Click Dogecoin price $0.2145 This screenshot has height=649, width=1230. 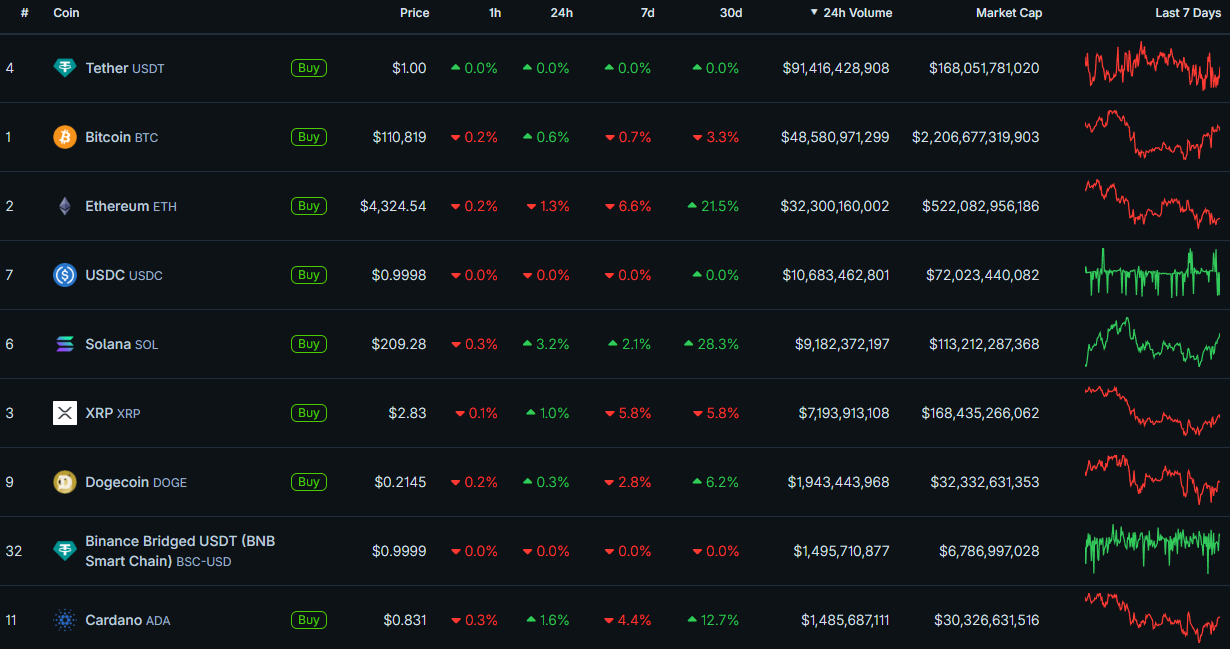coord(400,482)
